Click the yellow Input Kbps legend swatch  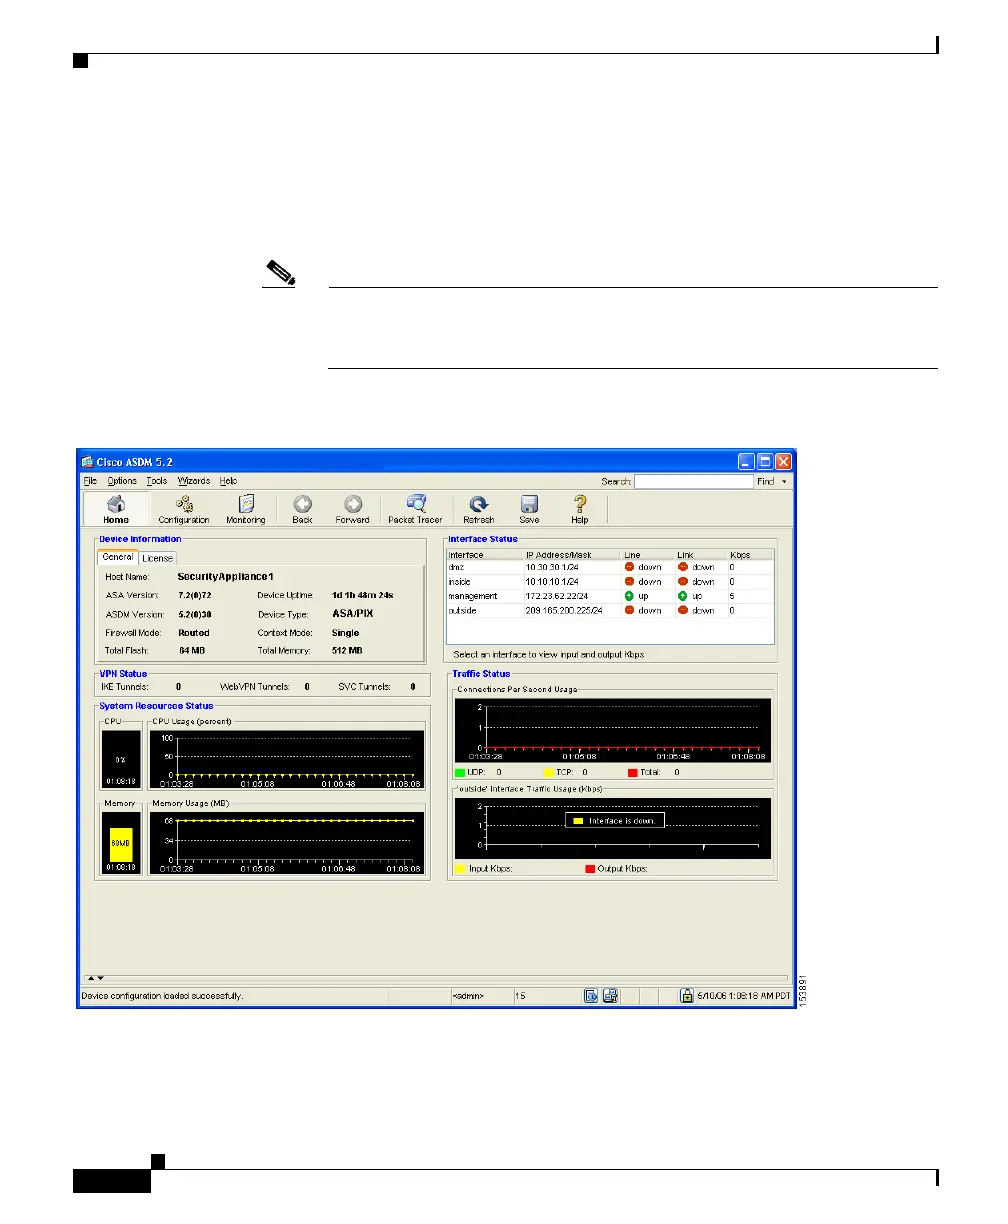point(460,869)
